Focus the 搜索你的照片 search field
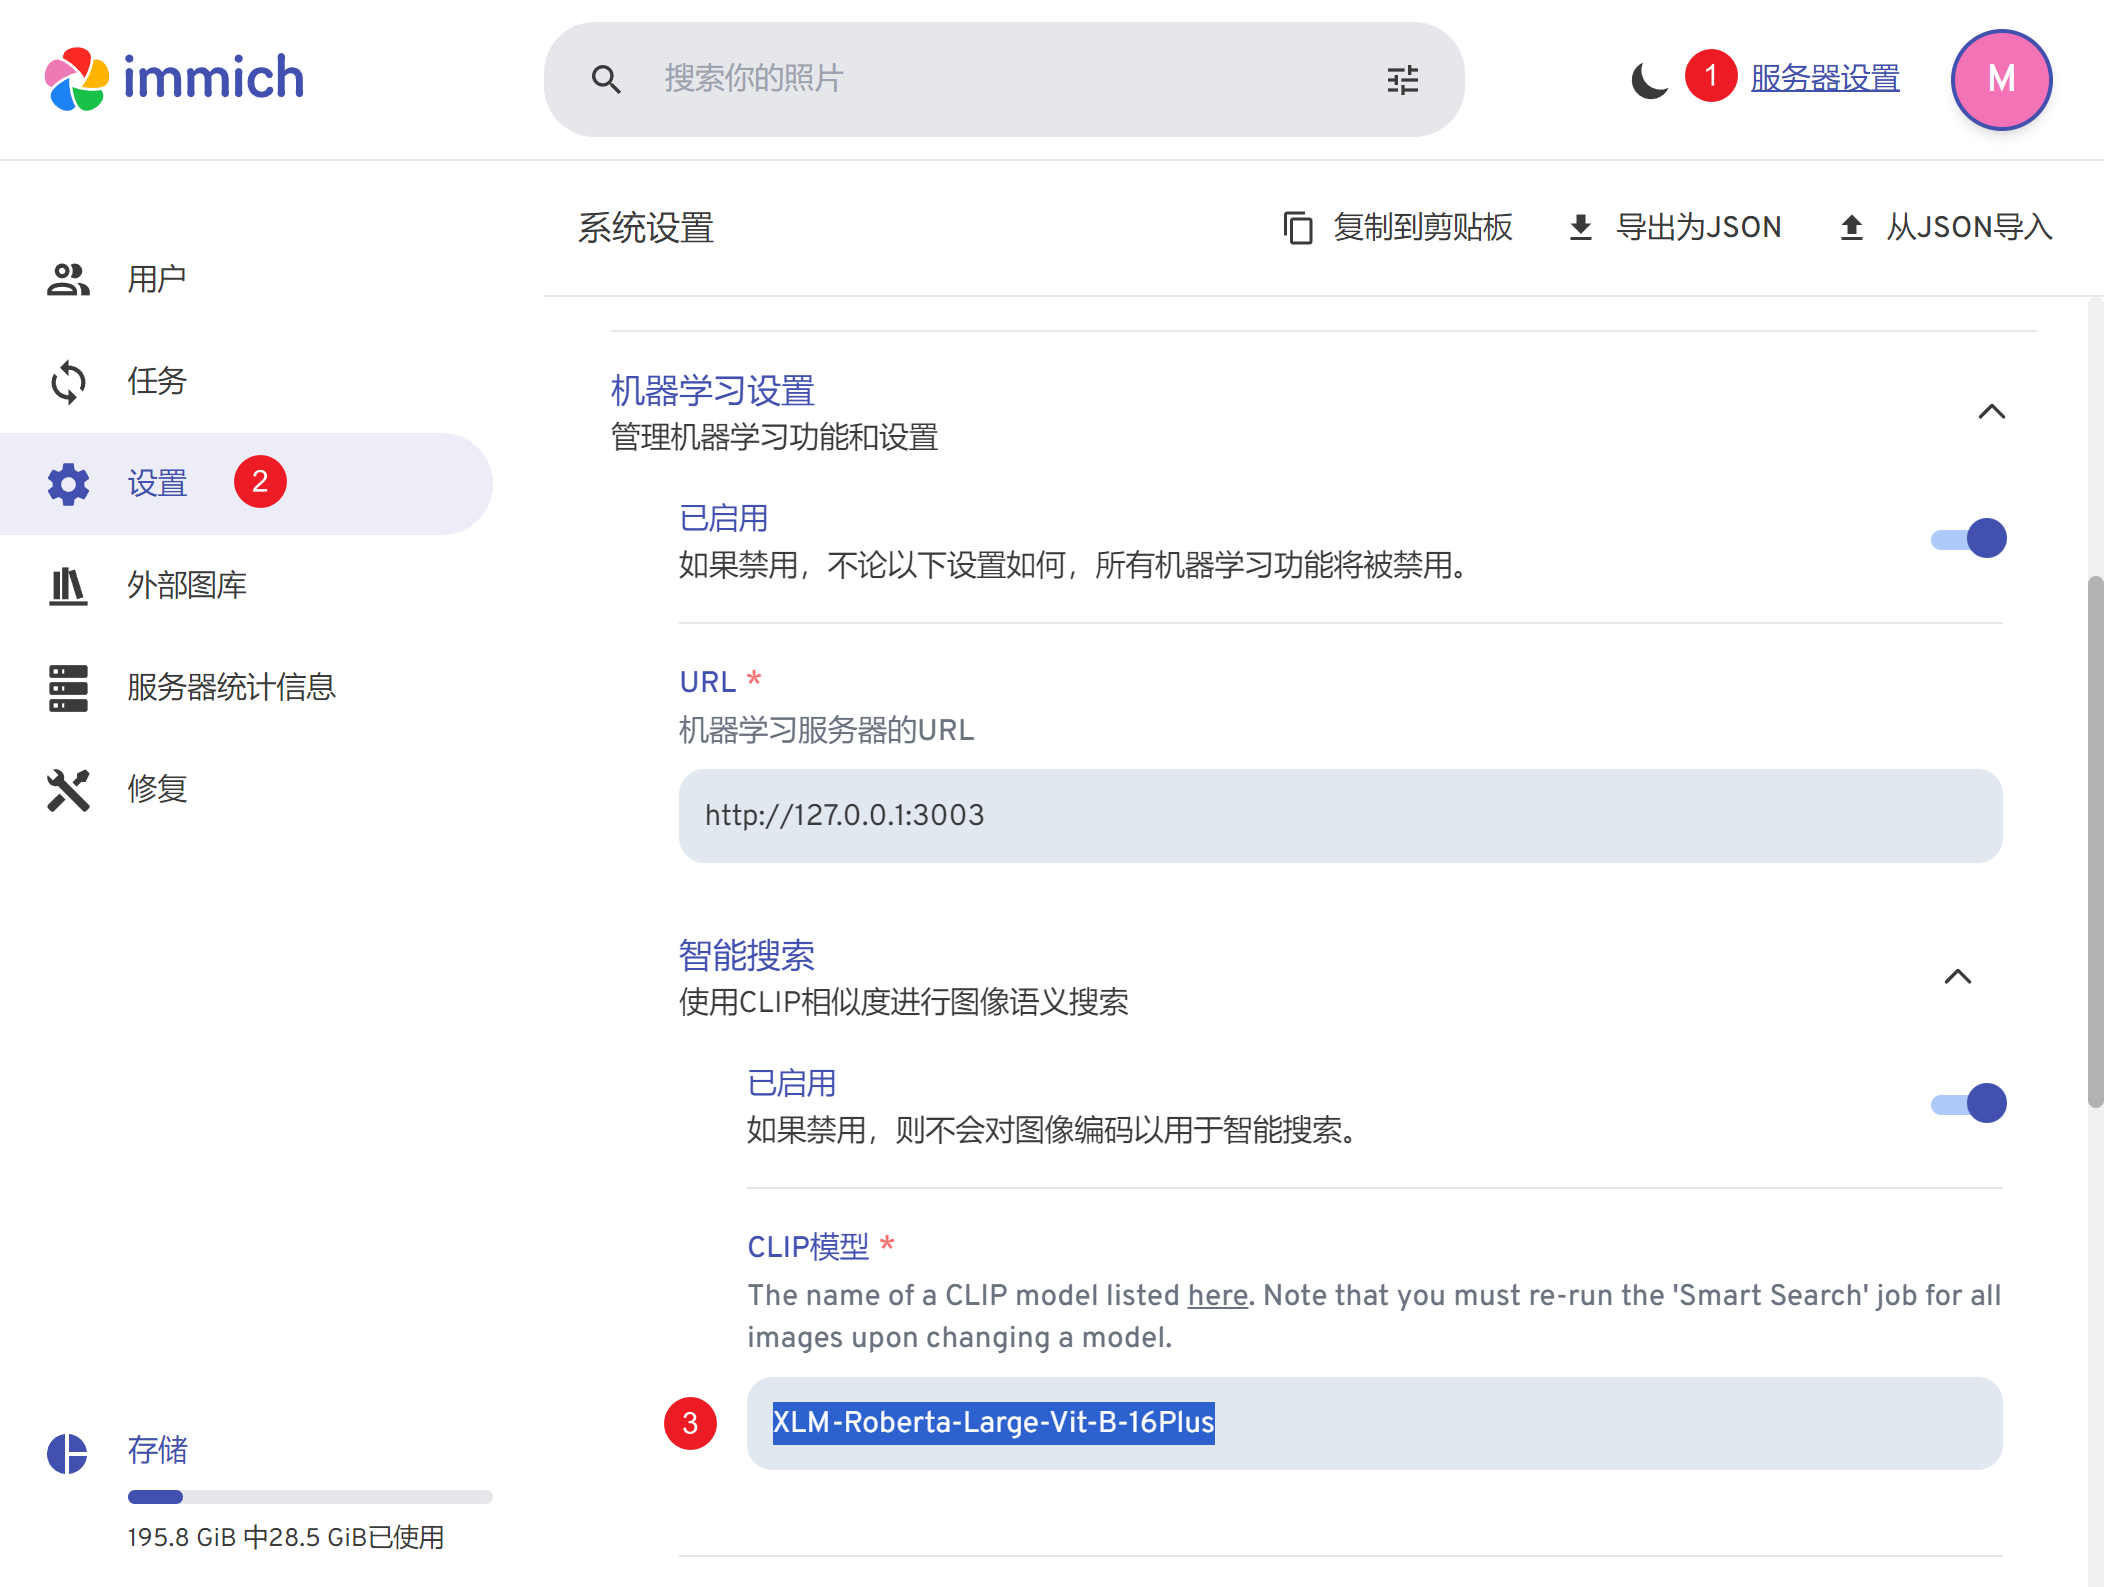The width and height of the screenshot is (2104, 1587). click(1004, 79)
